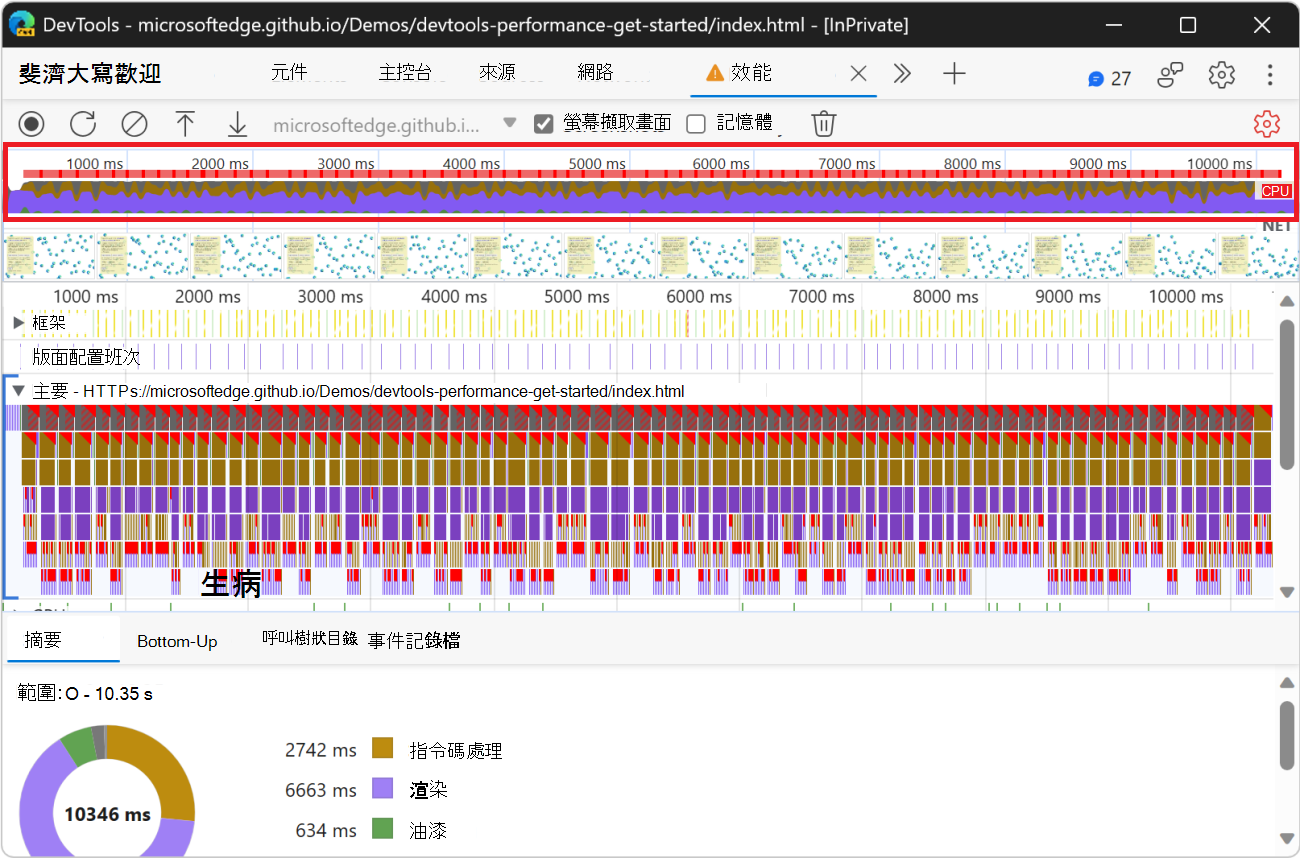1300x858 pixels.
Task: Click the 10346 ms donut chart center
Action: pos(107,814)
